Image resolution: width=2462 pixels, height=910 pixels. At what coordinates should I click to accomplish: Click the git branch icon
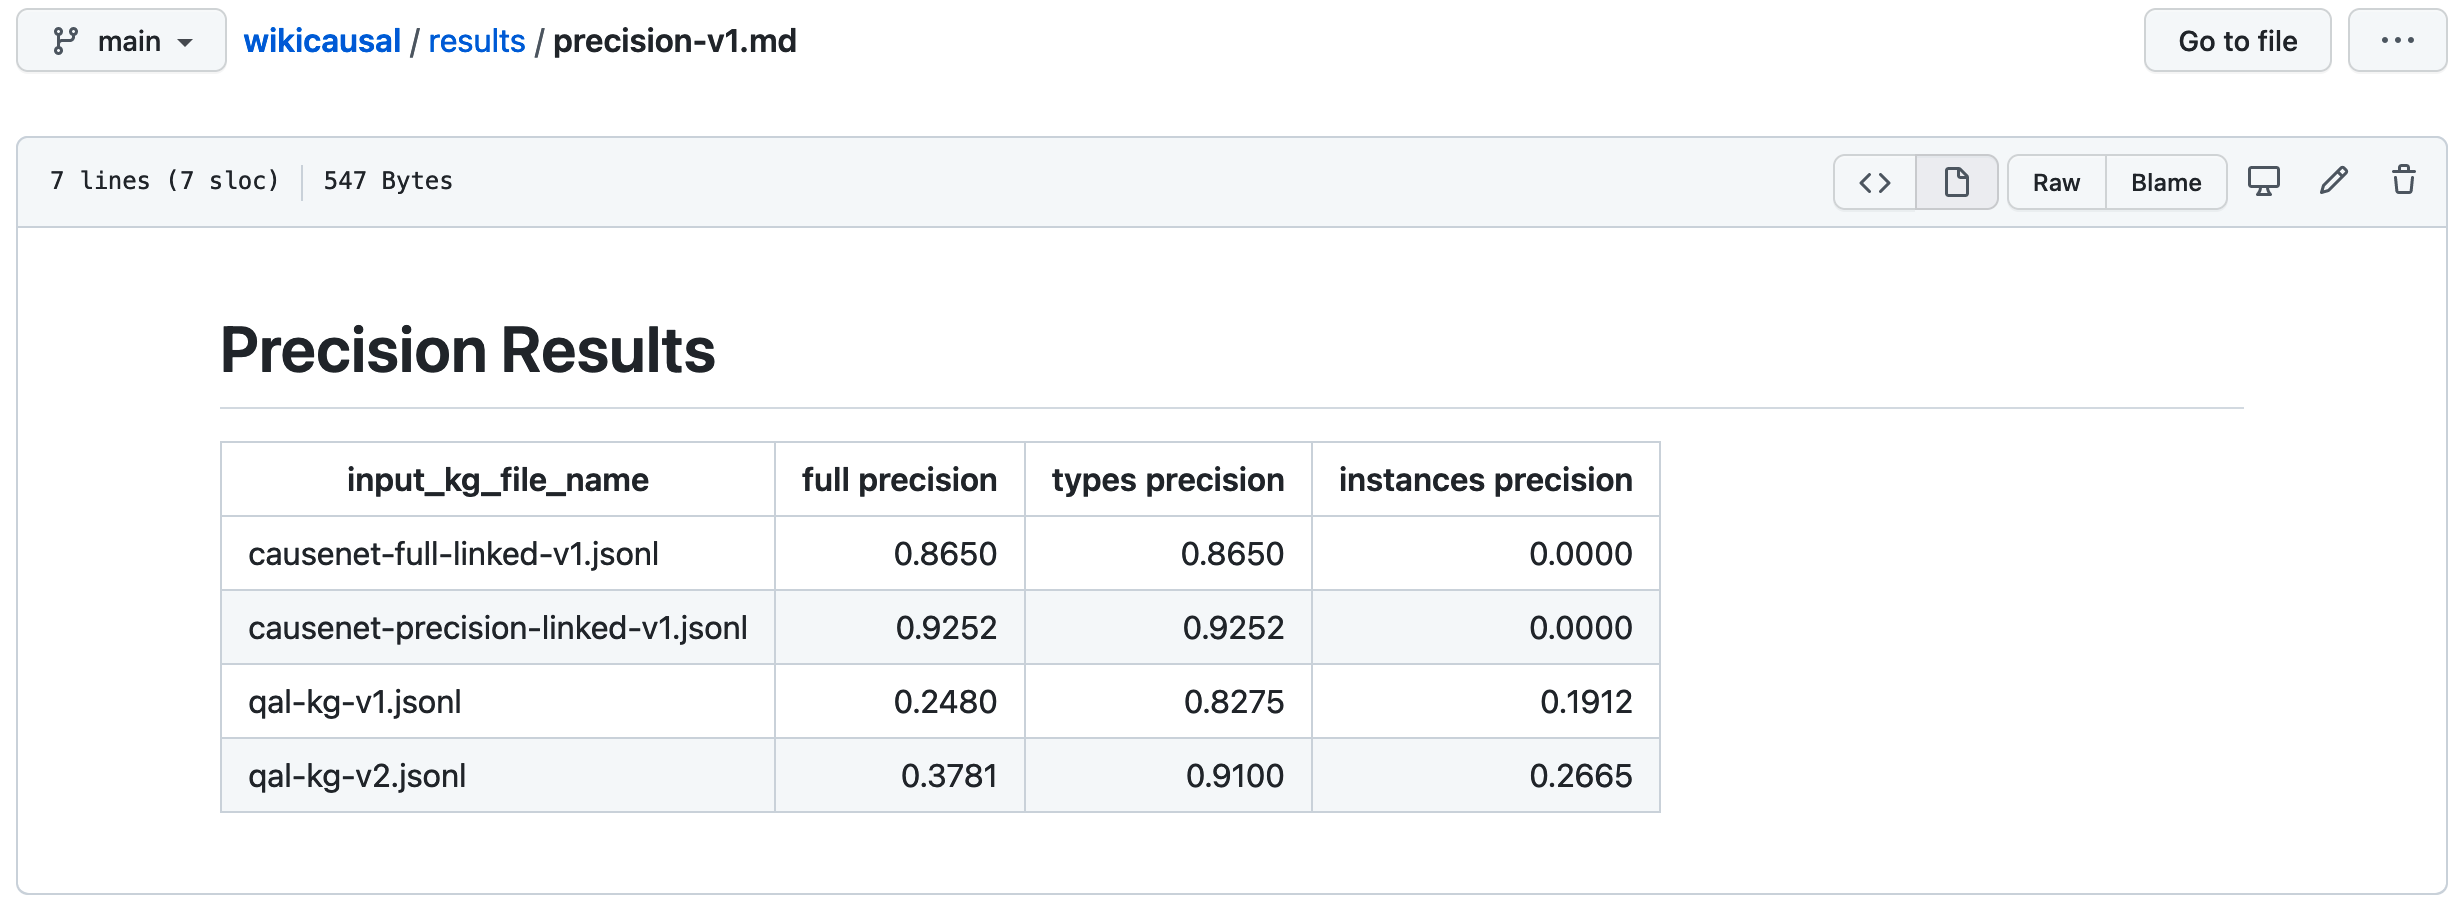(66, 41)
